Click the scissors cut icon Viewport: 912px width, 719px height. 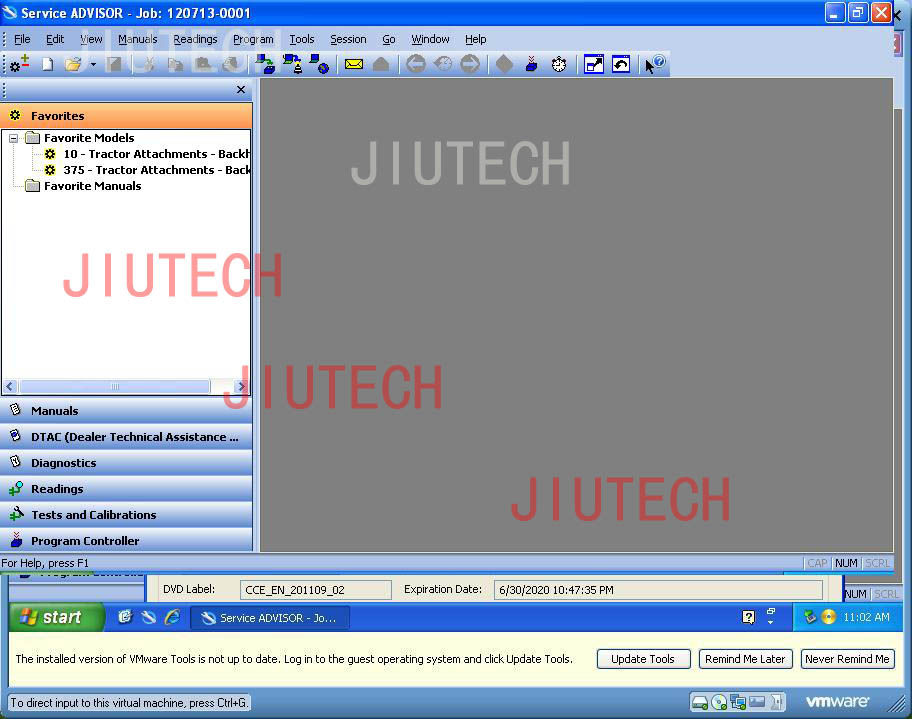(x=149, y=64)
